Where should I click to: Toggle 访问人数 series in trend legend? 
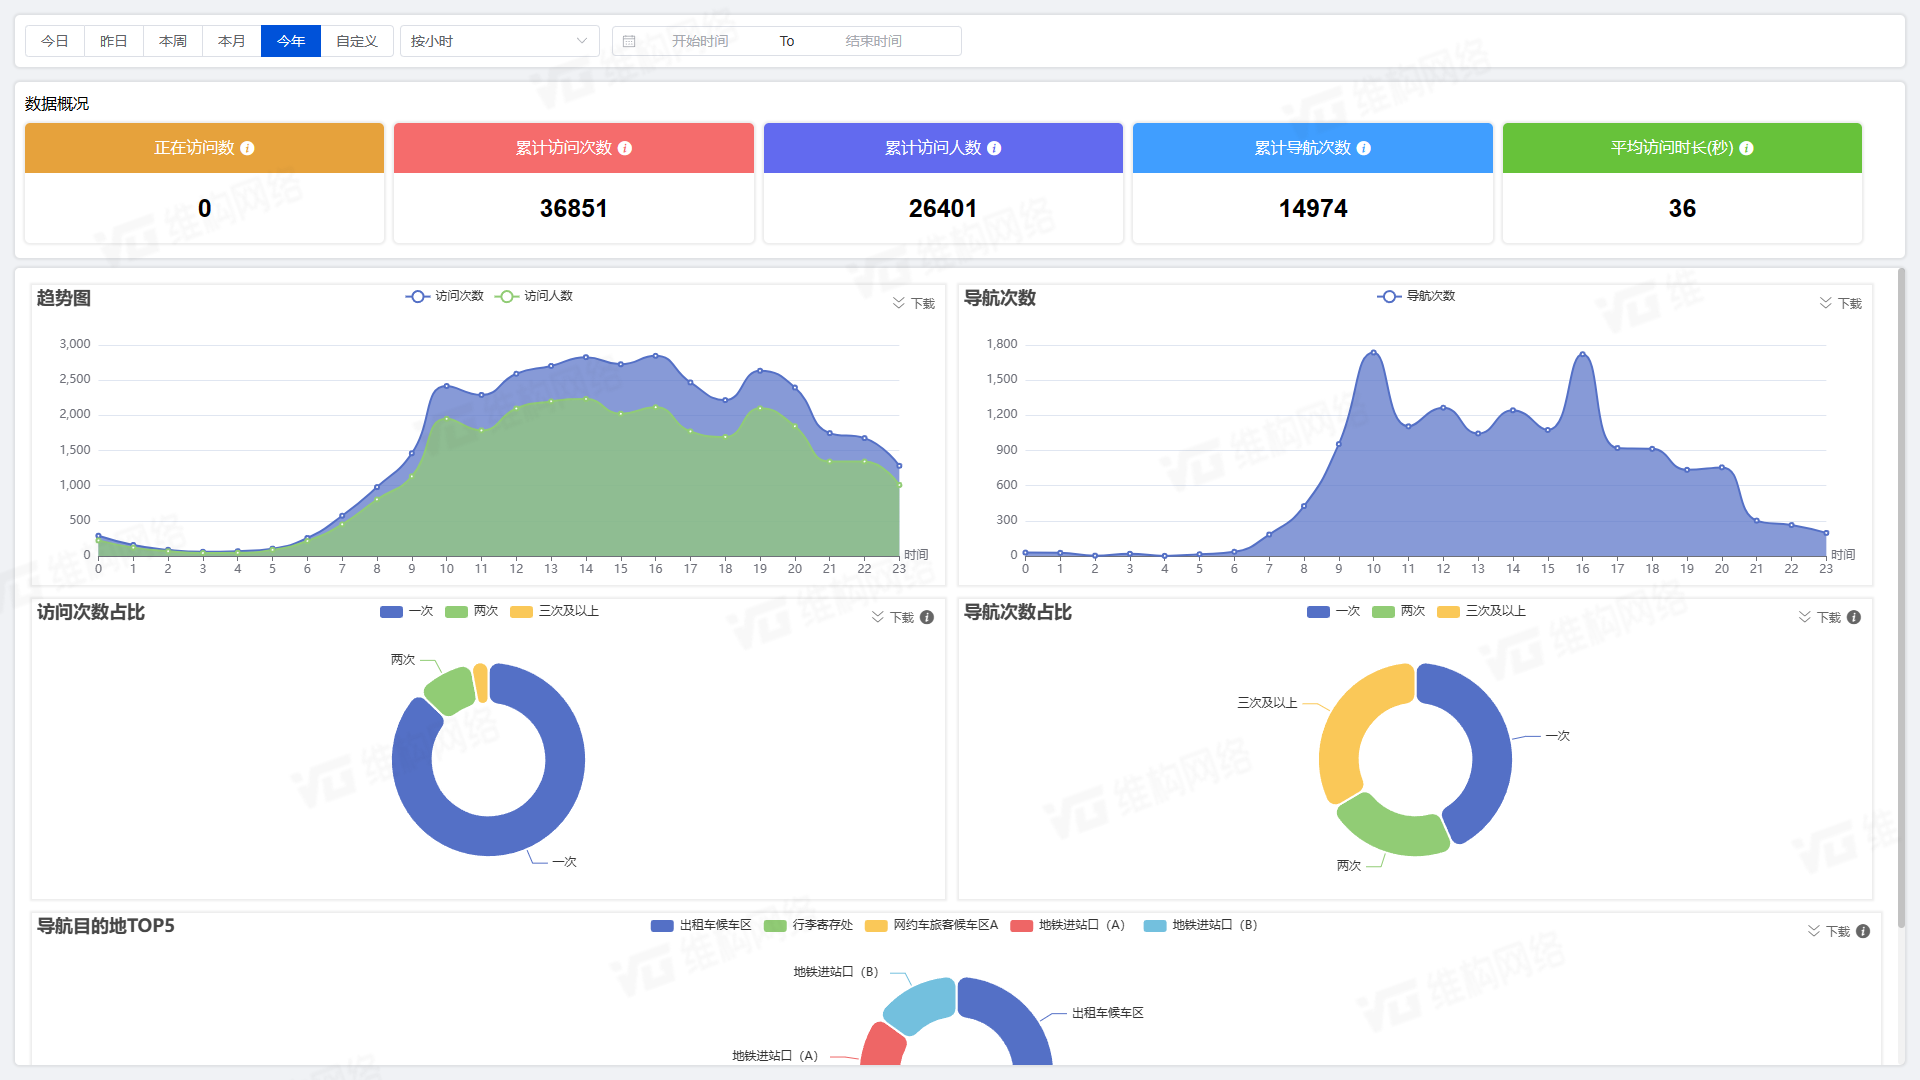pos(533,296)
